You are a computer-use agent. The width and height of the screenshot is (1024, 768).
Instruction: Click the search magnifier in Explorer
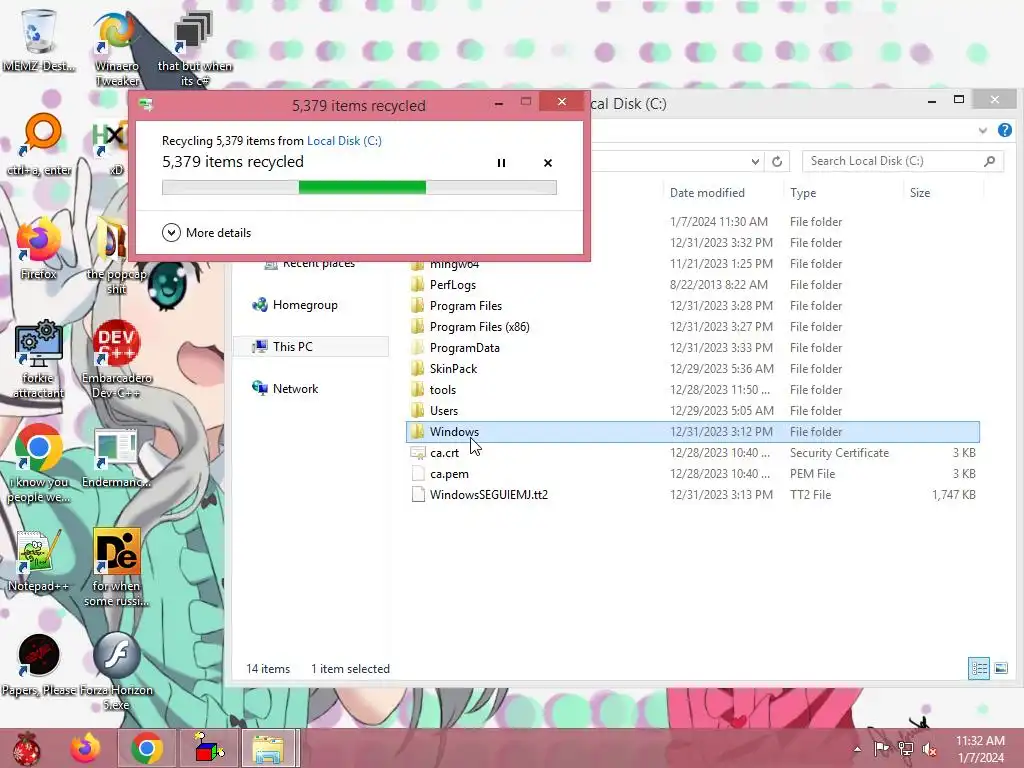[x=989, y=161]
